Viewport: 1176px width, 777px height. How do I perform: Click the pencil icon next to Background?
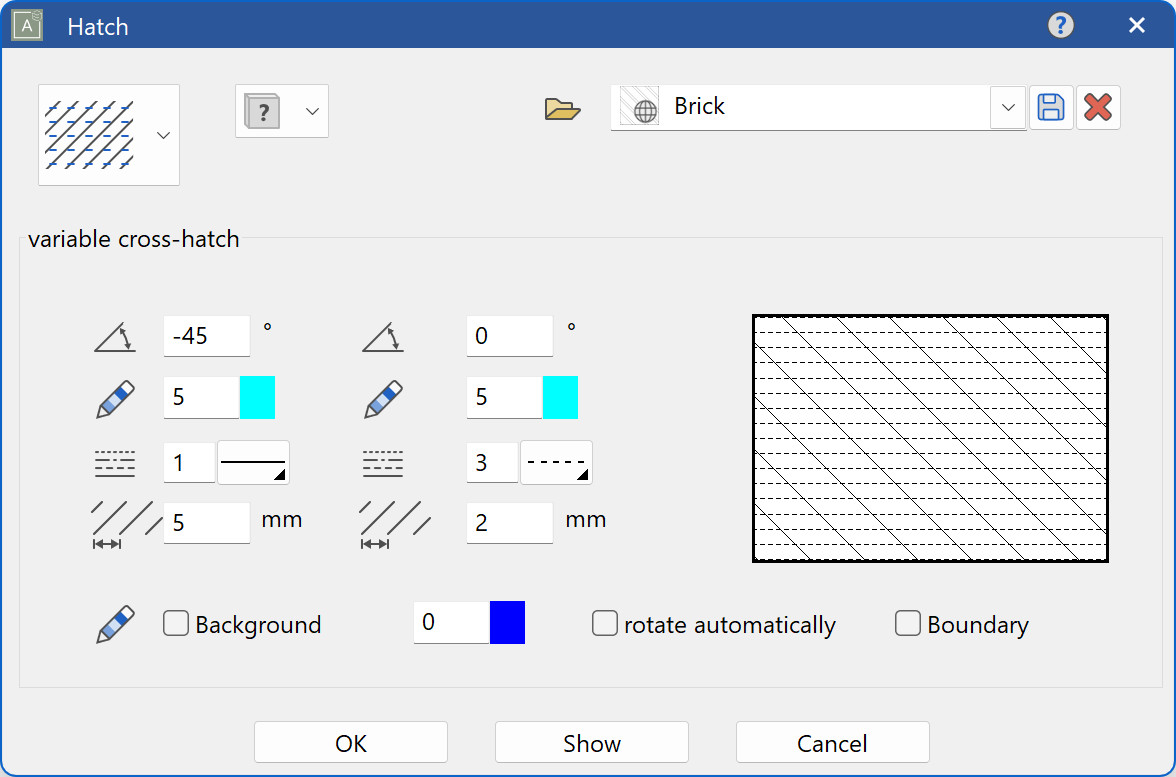[x=113, y=623]
